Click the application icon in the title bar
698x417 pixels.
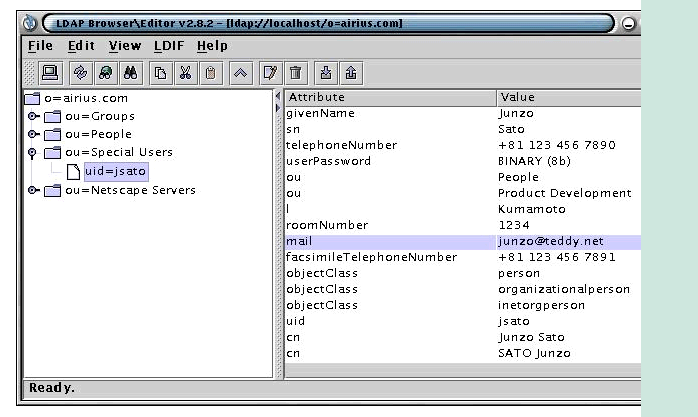pyautogui.click(x=30, y=23)
